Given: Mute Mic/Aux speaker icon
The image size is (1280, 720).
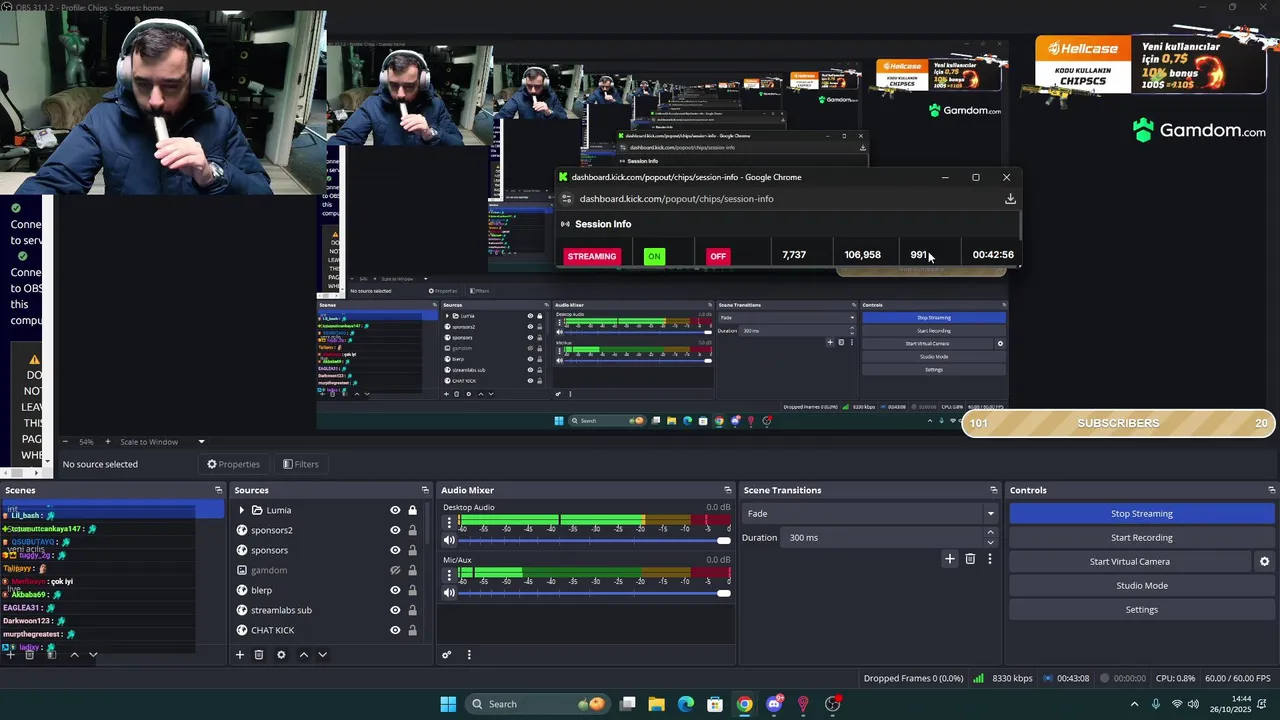Looking at the screenshot, I should pos(449,593).
